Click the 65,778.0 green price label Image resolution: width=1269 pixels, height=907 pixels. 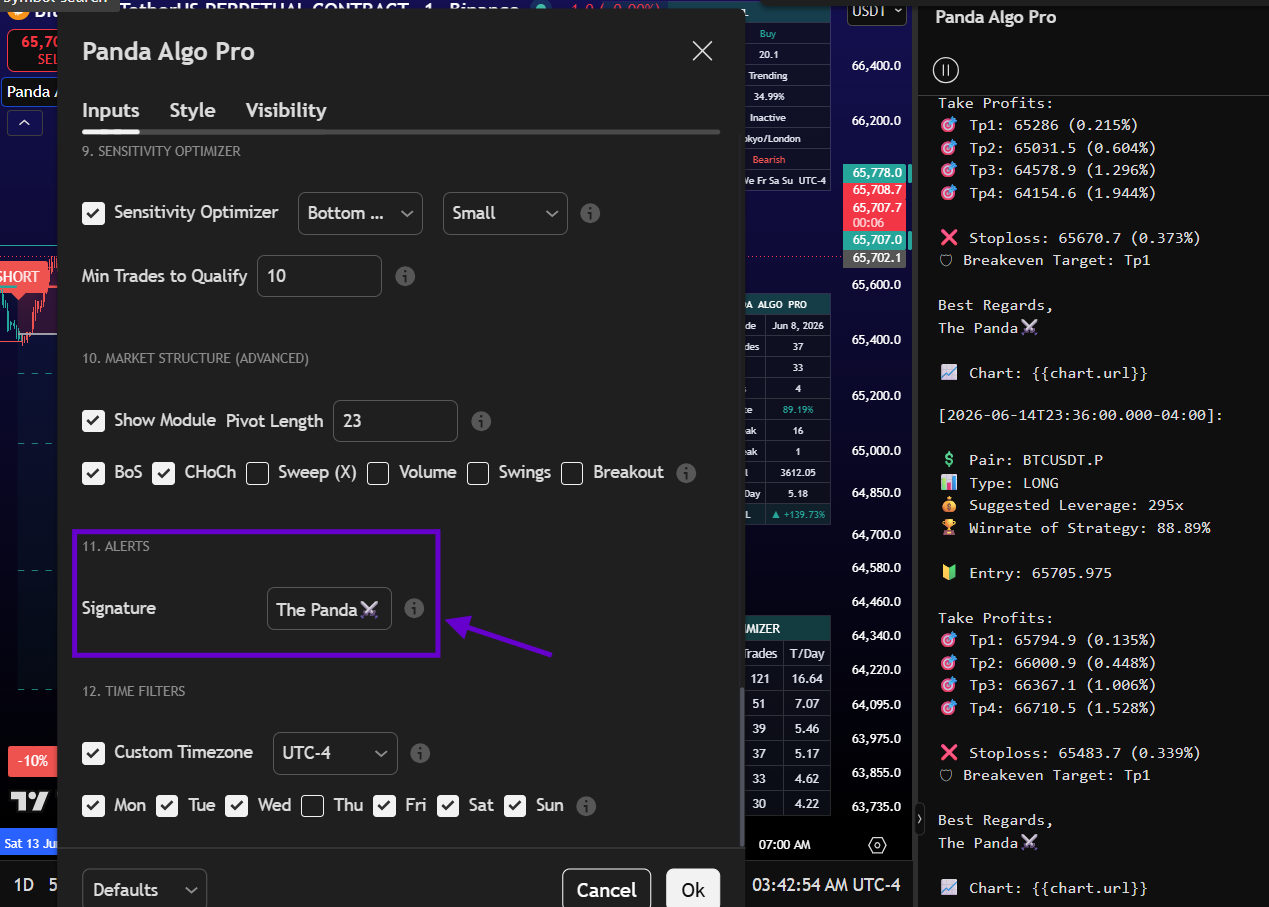(875, 172)
